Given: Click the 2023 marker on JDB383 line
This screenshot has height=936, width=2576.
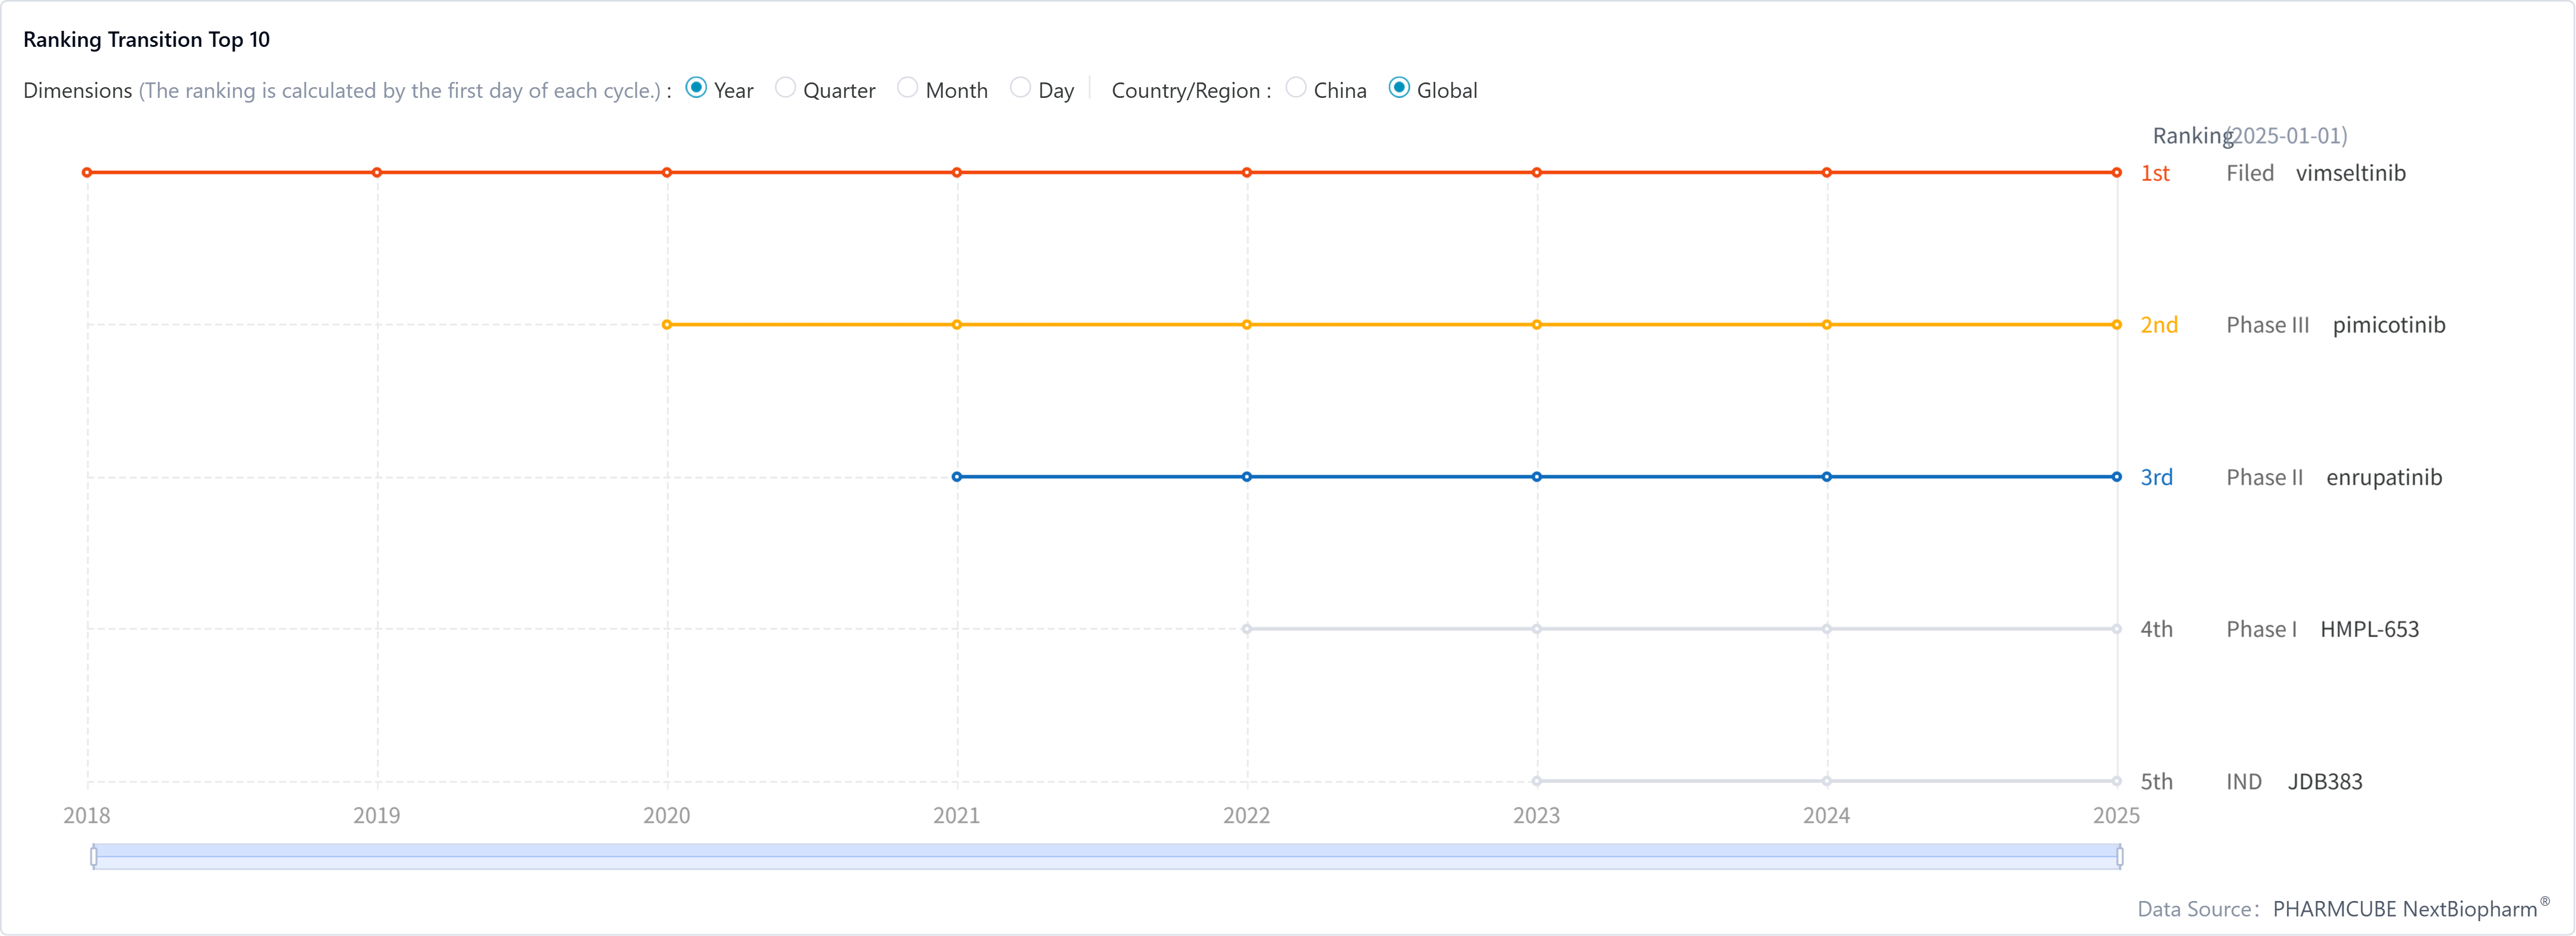Looking at the screenshot, I should pos(1537,781).
